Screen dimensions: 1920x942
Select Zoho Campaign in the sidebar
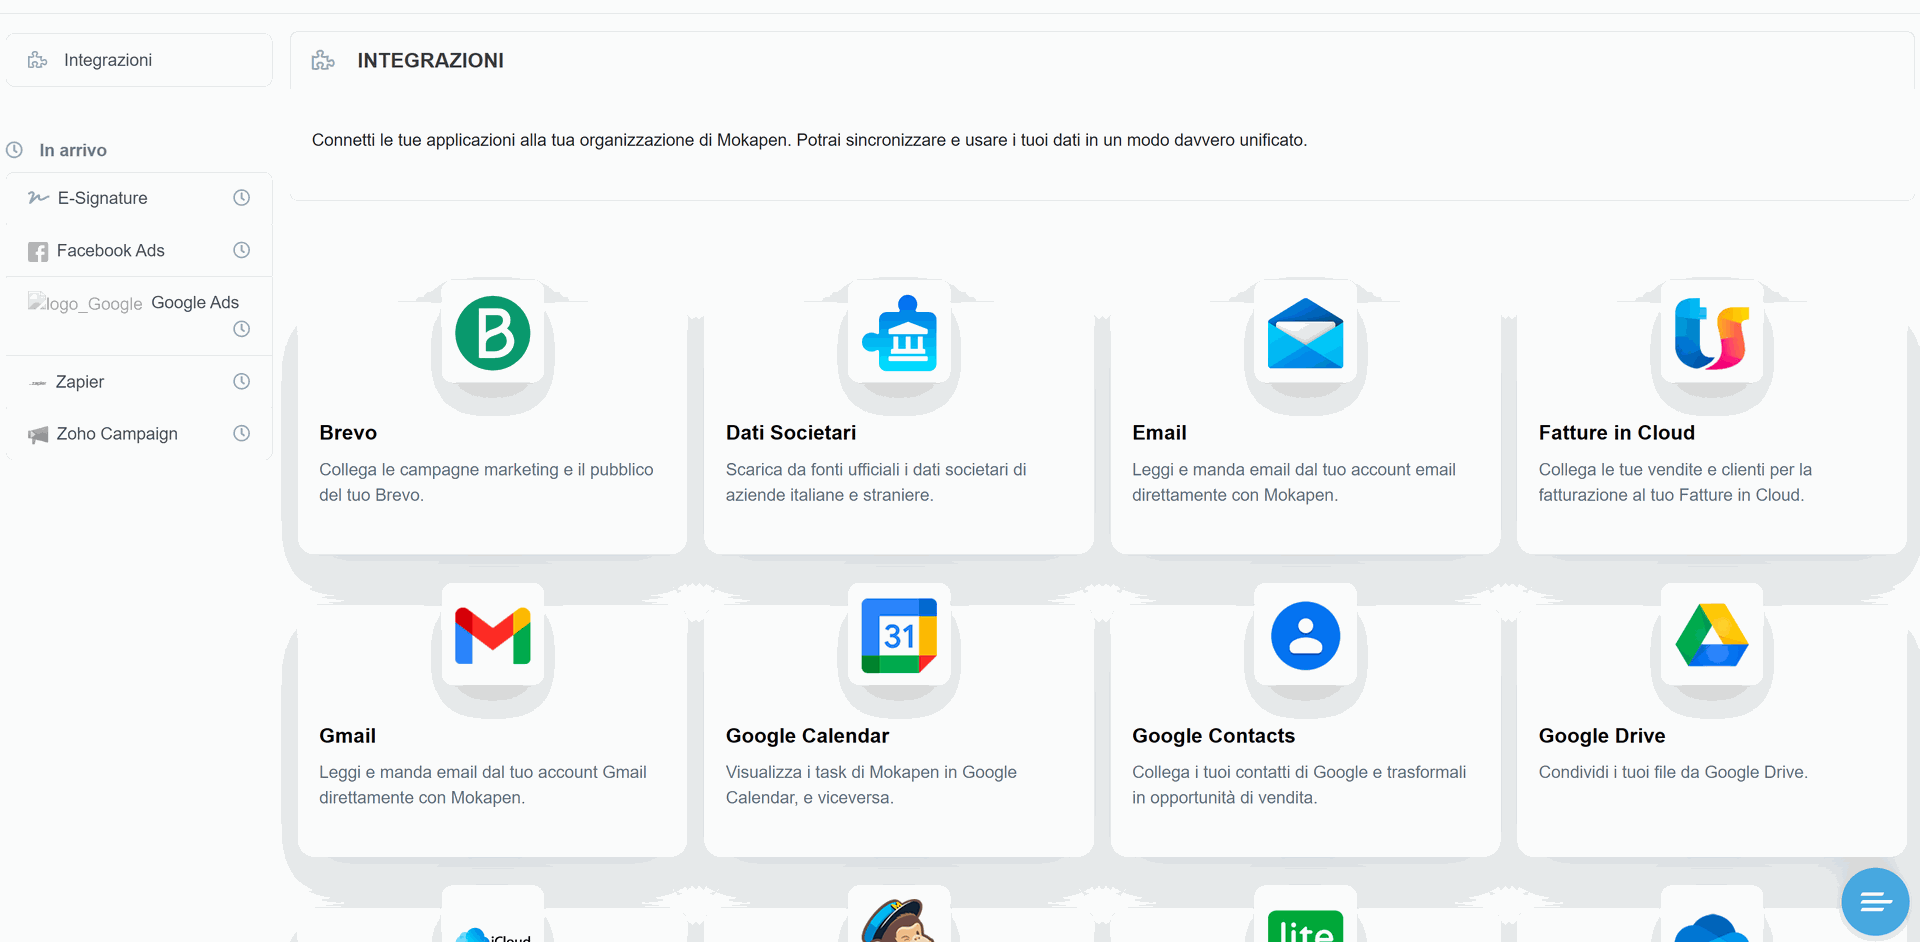[138, 434]
